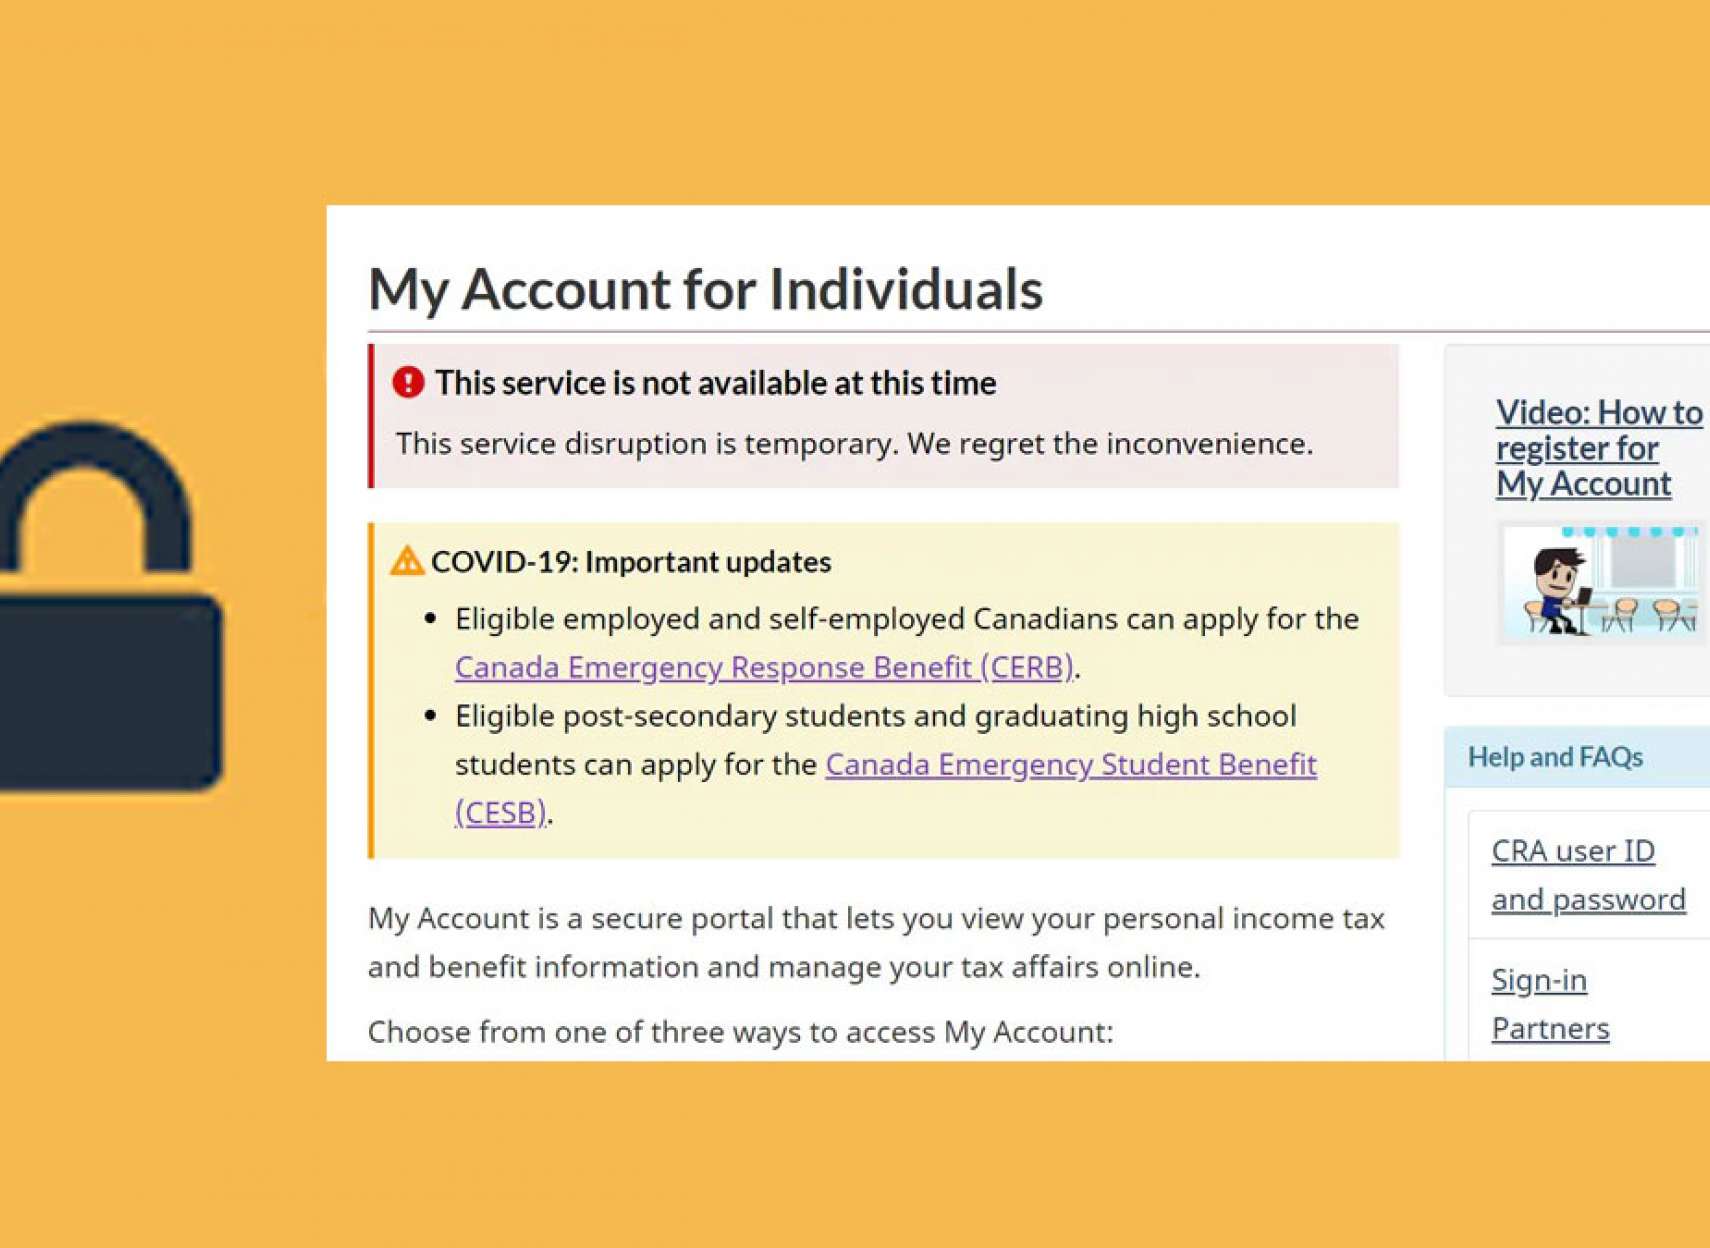This screenshot has height=1248, width=1710.
Task: Click the My Account for Individuals heading
Action: pos(705,289)
